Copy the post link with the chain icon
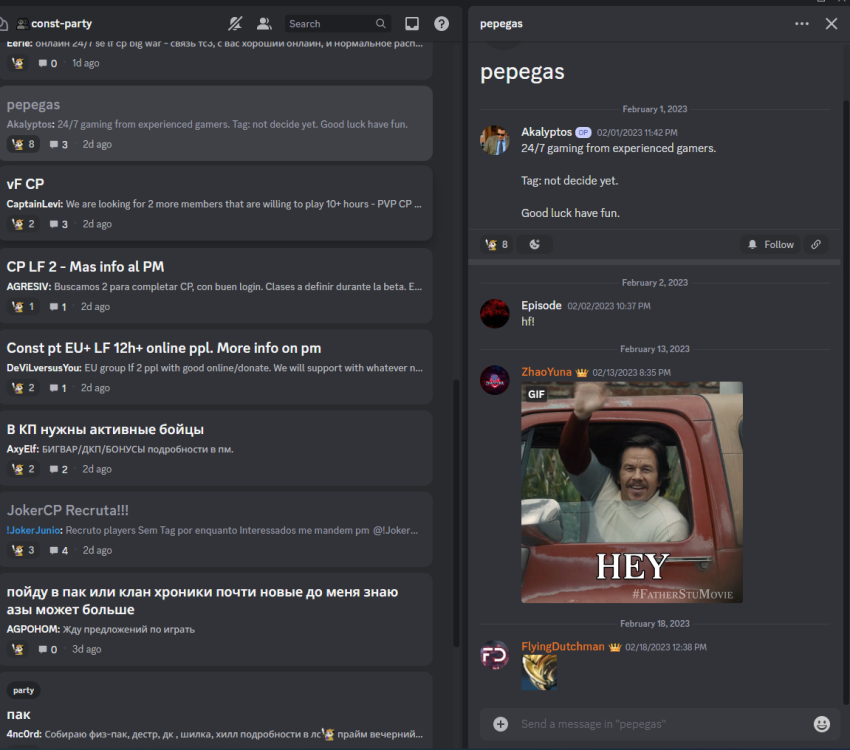The image size is (850, 750). (x=816, y=244)
